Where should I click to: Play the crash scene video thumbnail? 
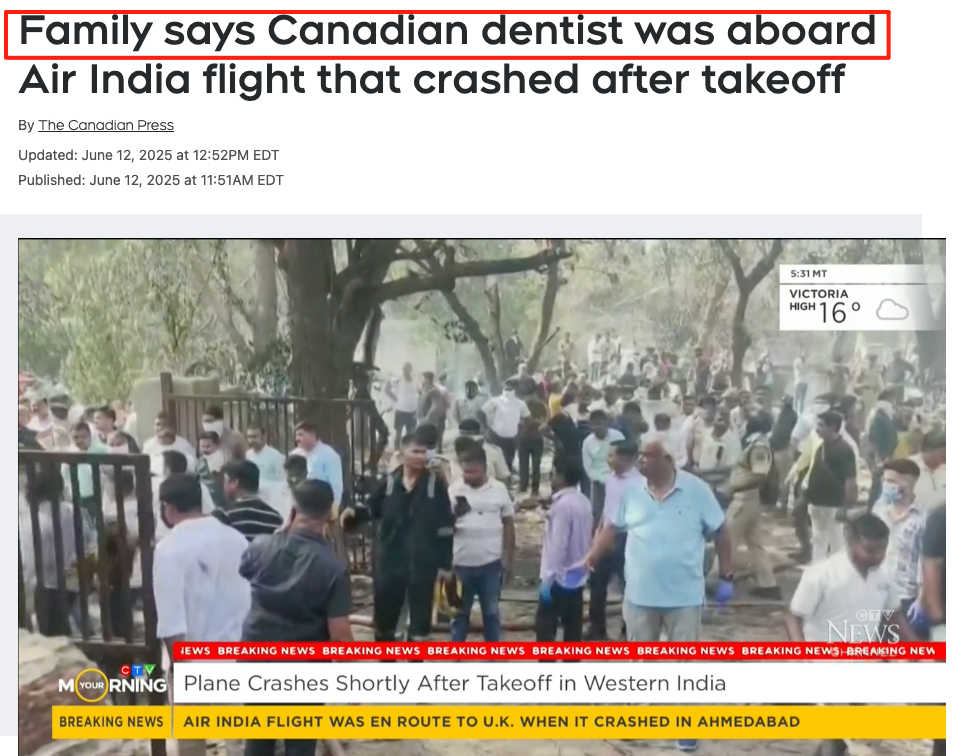click(482, 497)
